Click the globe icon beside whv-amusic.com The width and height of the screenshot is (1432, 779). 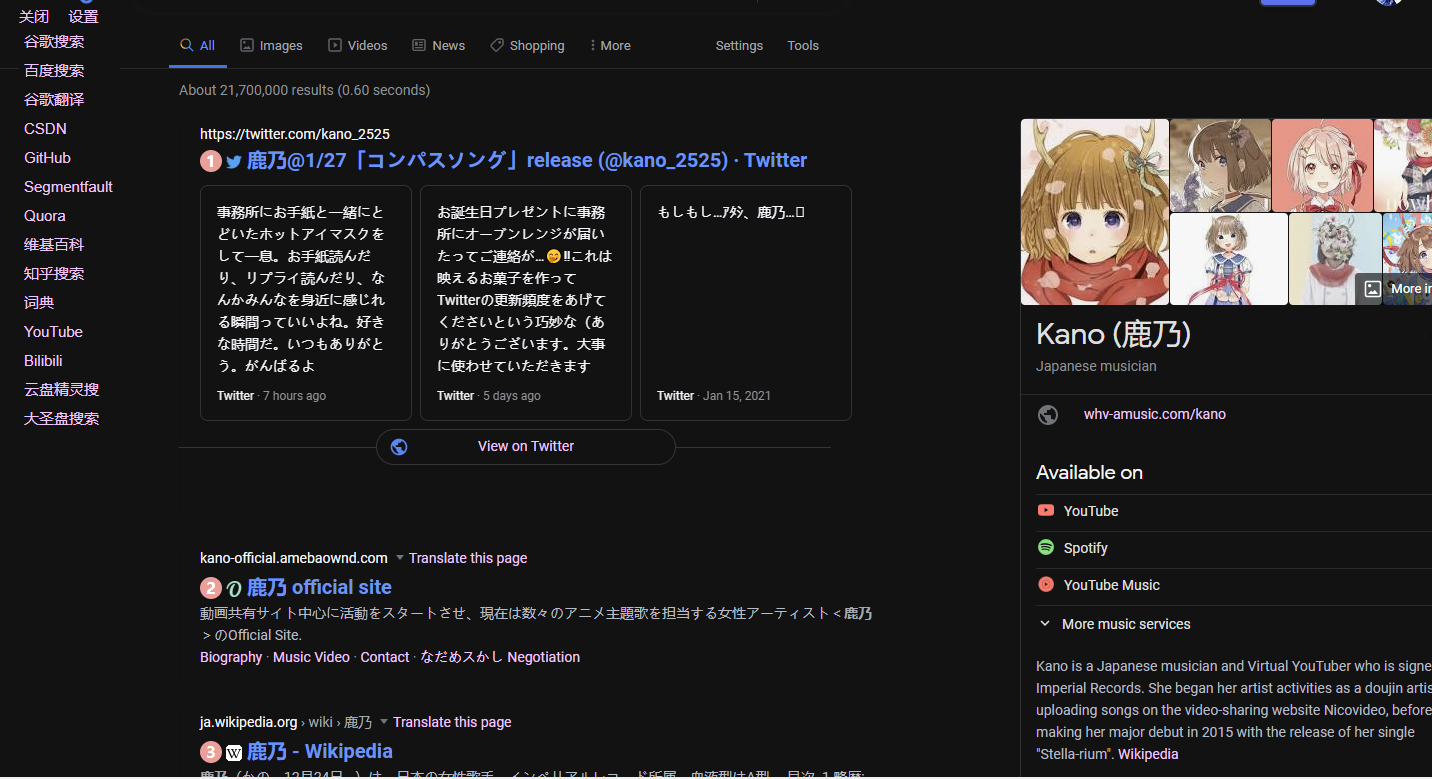[x=1048, y=414]
